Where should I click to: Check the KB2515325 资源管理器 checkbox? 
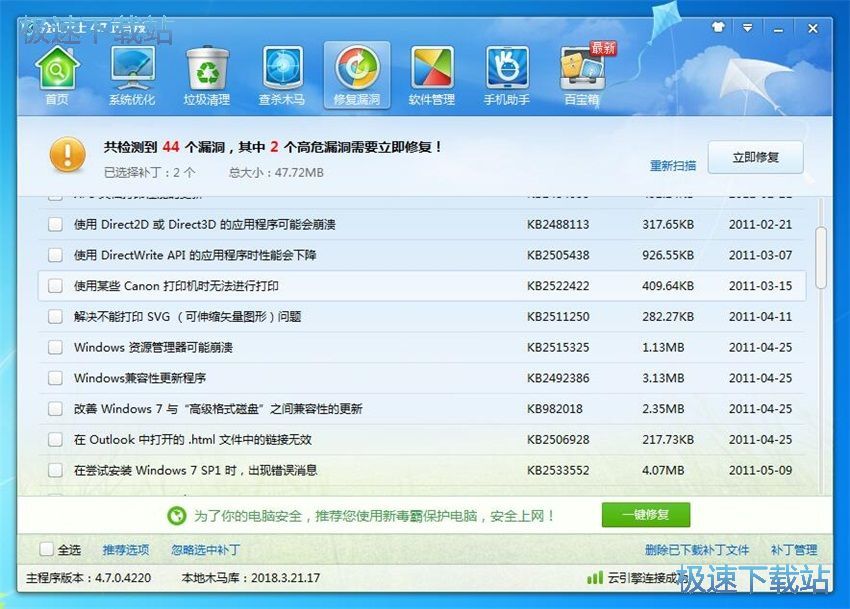tap(55, 347)
